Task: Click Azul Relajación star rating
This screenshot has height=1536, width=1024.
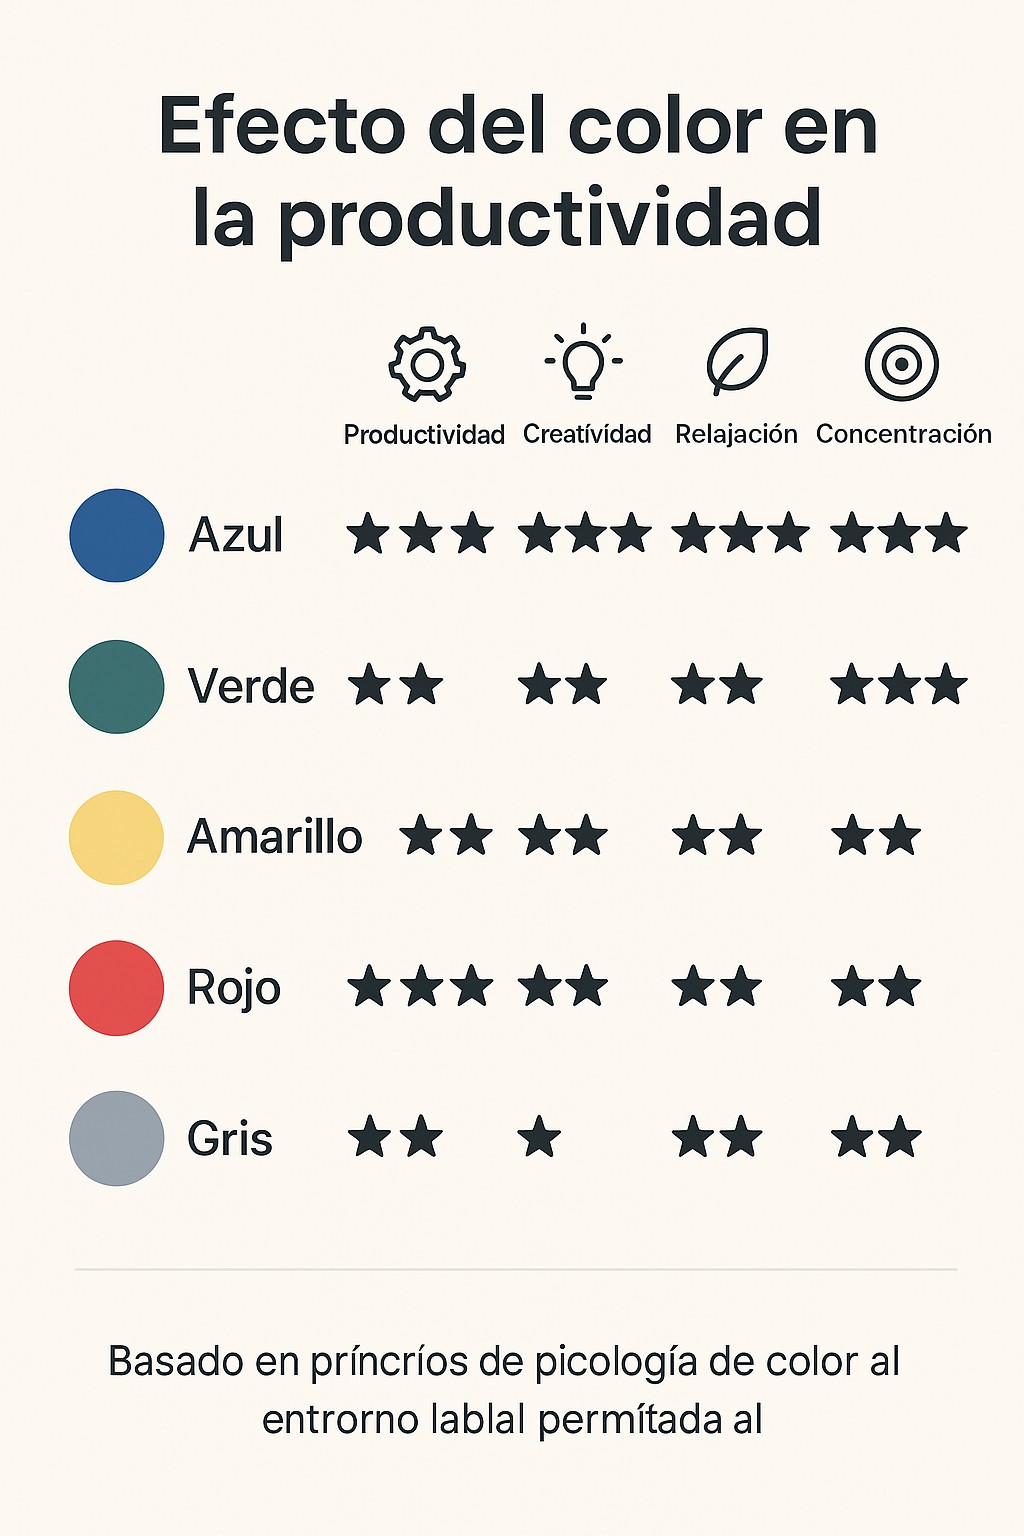Action: [x=741, y=533]
